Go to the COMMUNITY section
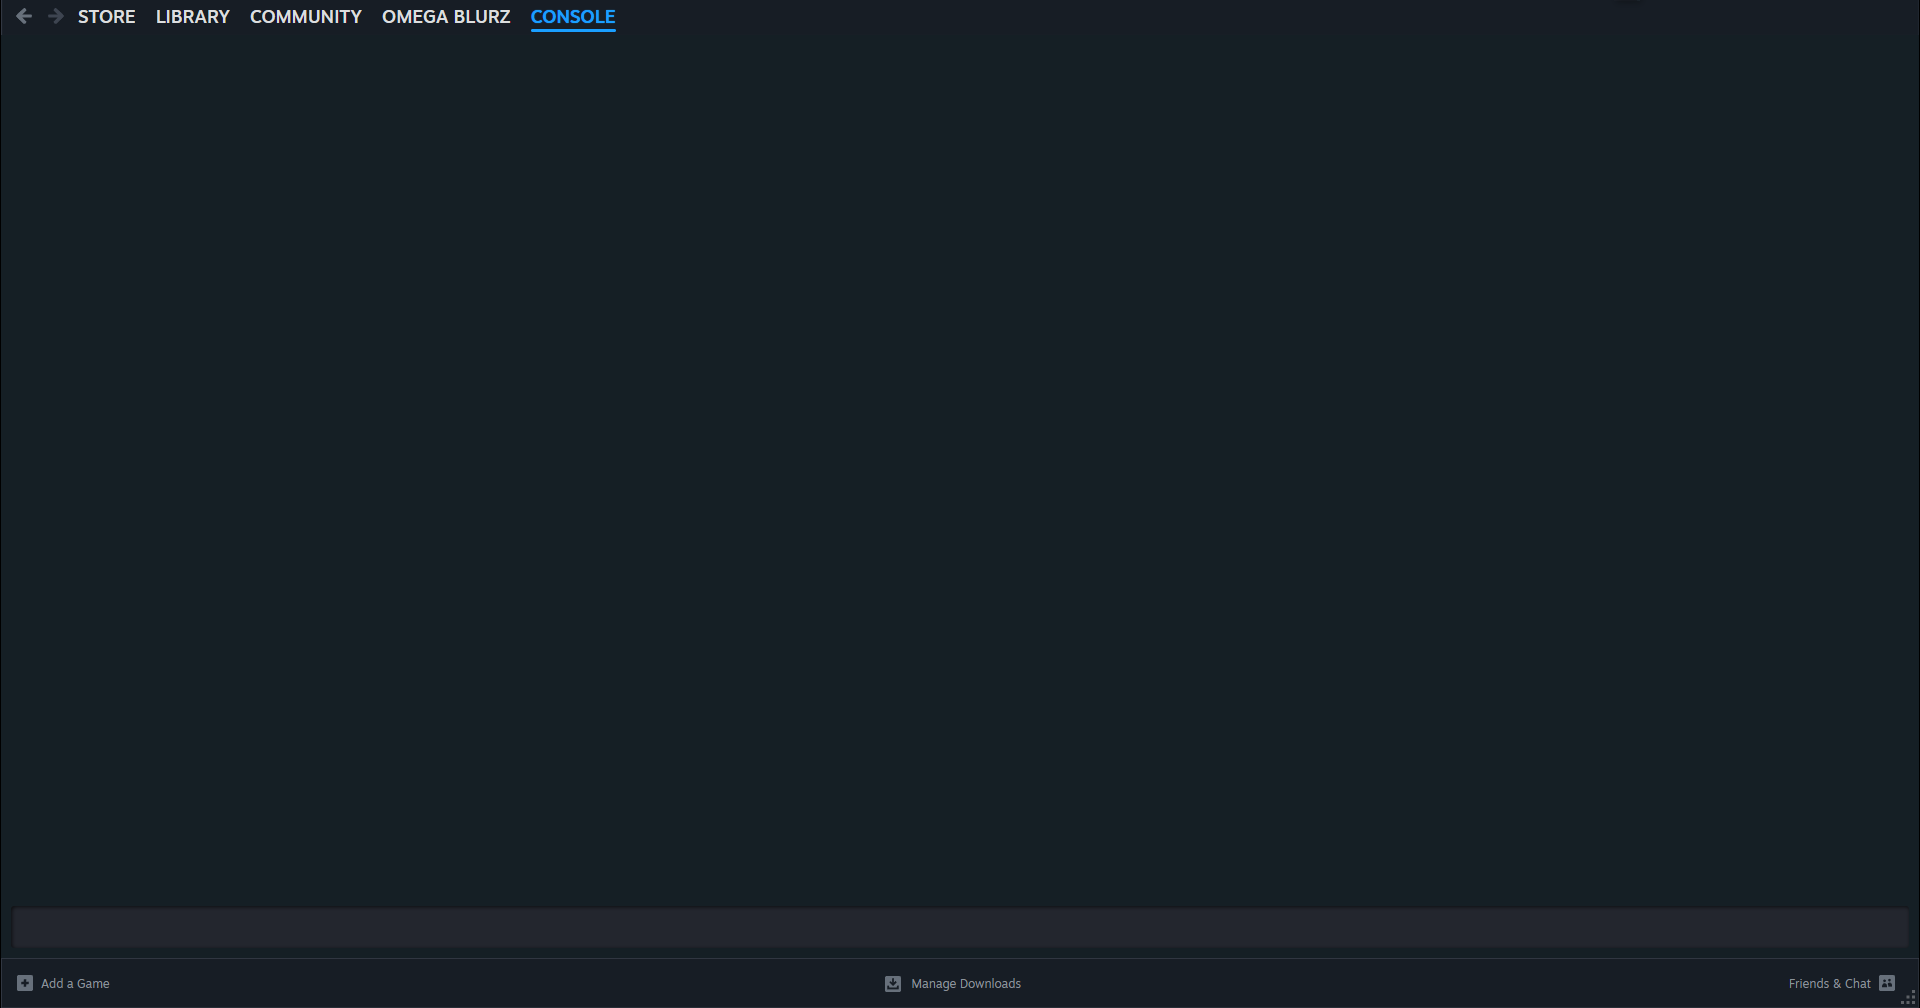The height and width of the screenshot is (1008, 1920). [x=305, y=17]
